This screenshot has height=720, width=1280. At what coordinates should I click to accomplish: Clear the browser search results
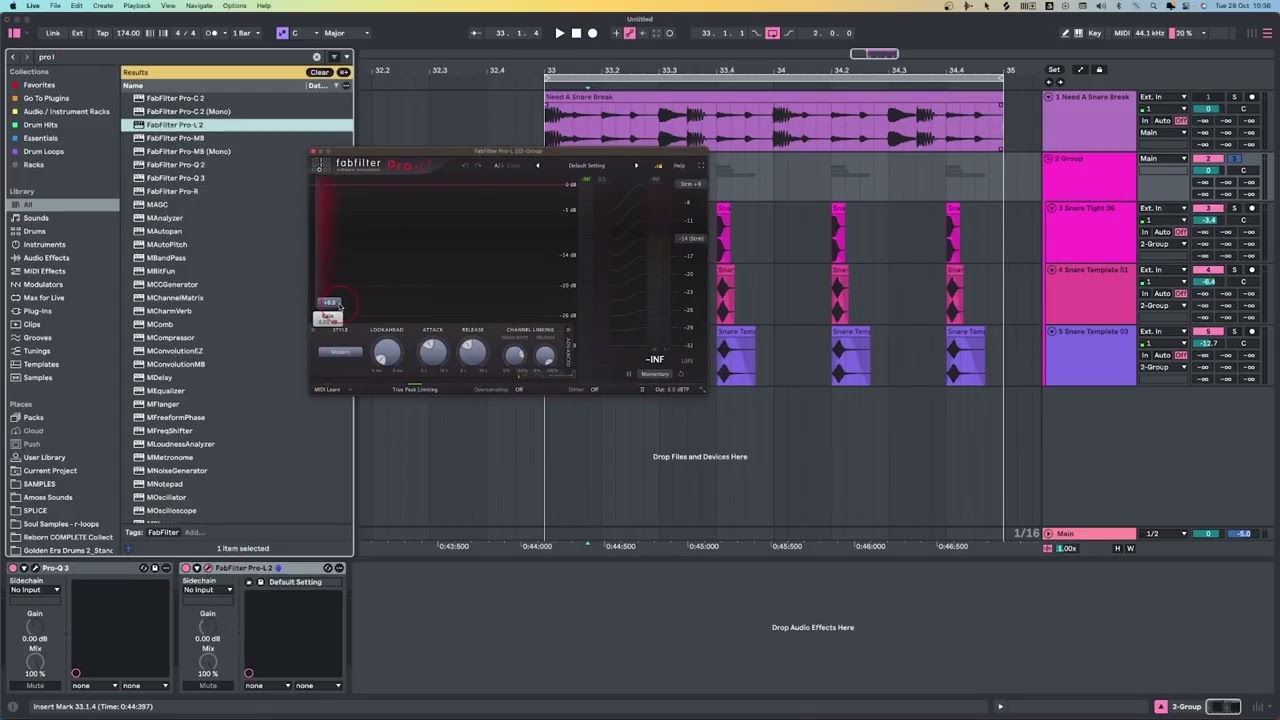tap(319, 72)
